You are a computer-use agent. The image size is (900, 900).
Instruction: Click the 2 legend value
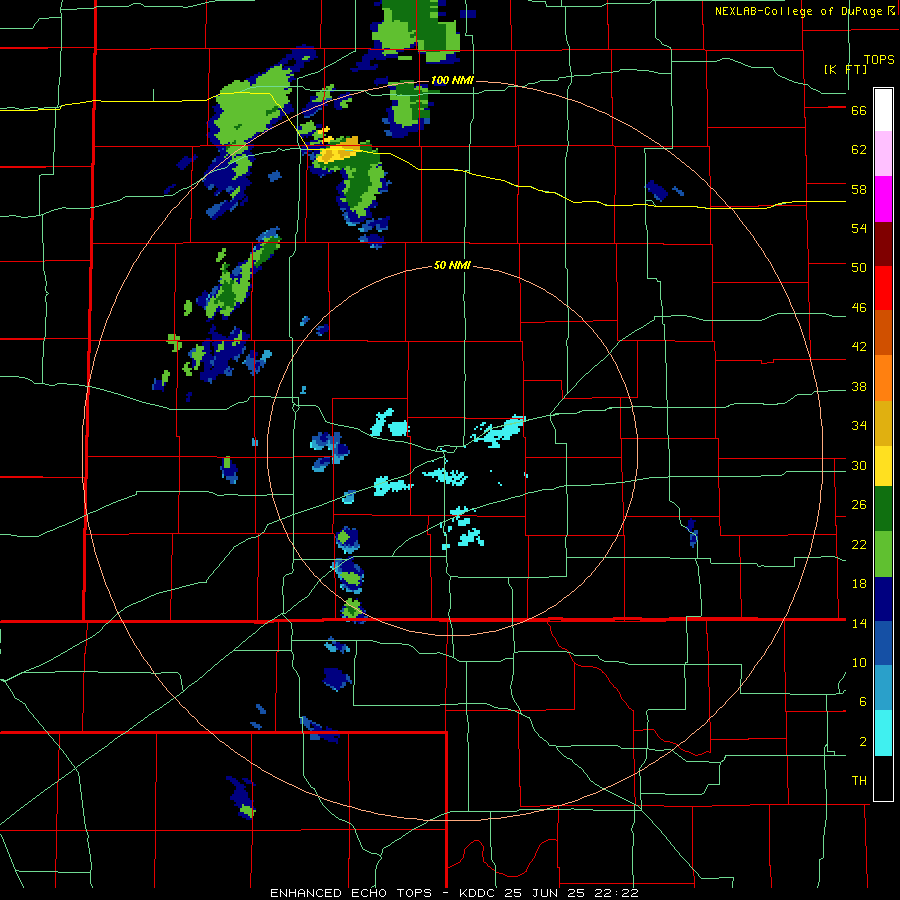[863, 742]
